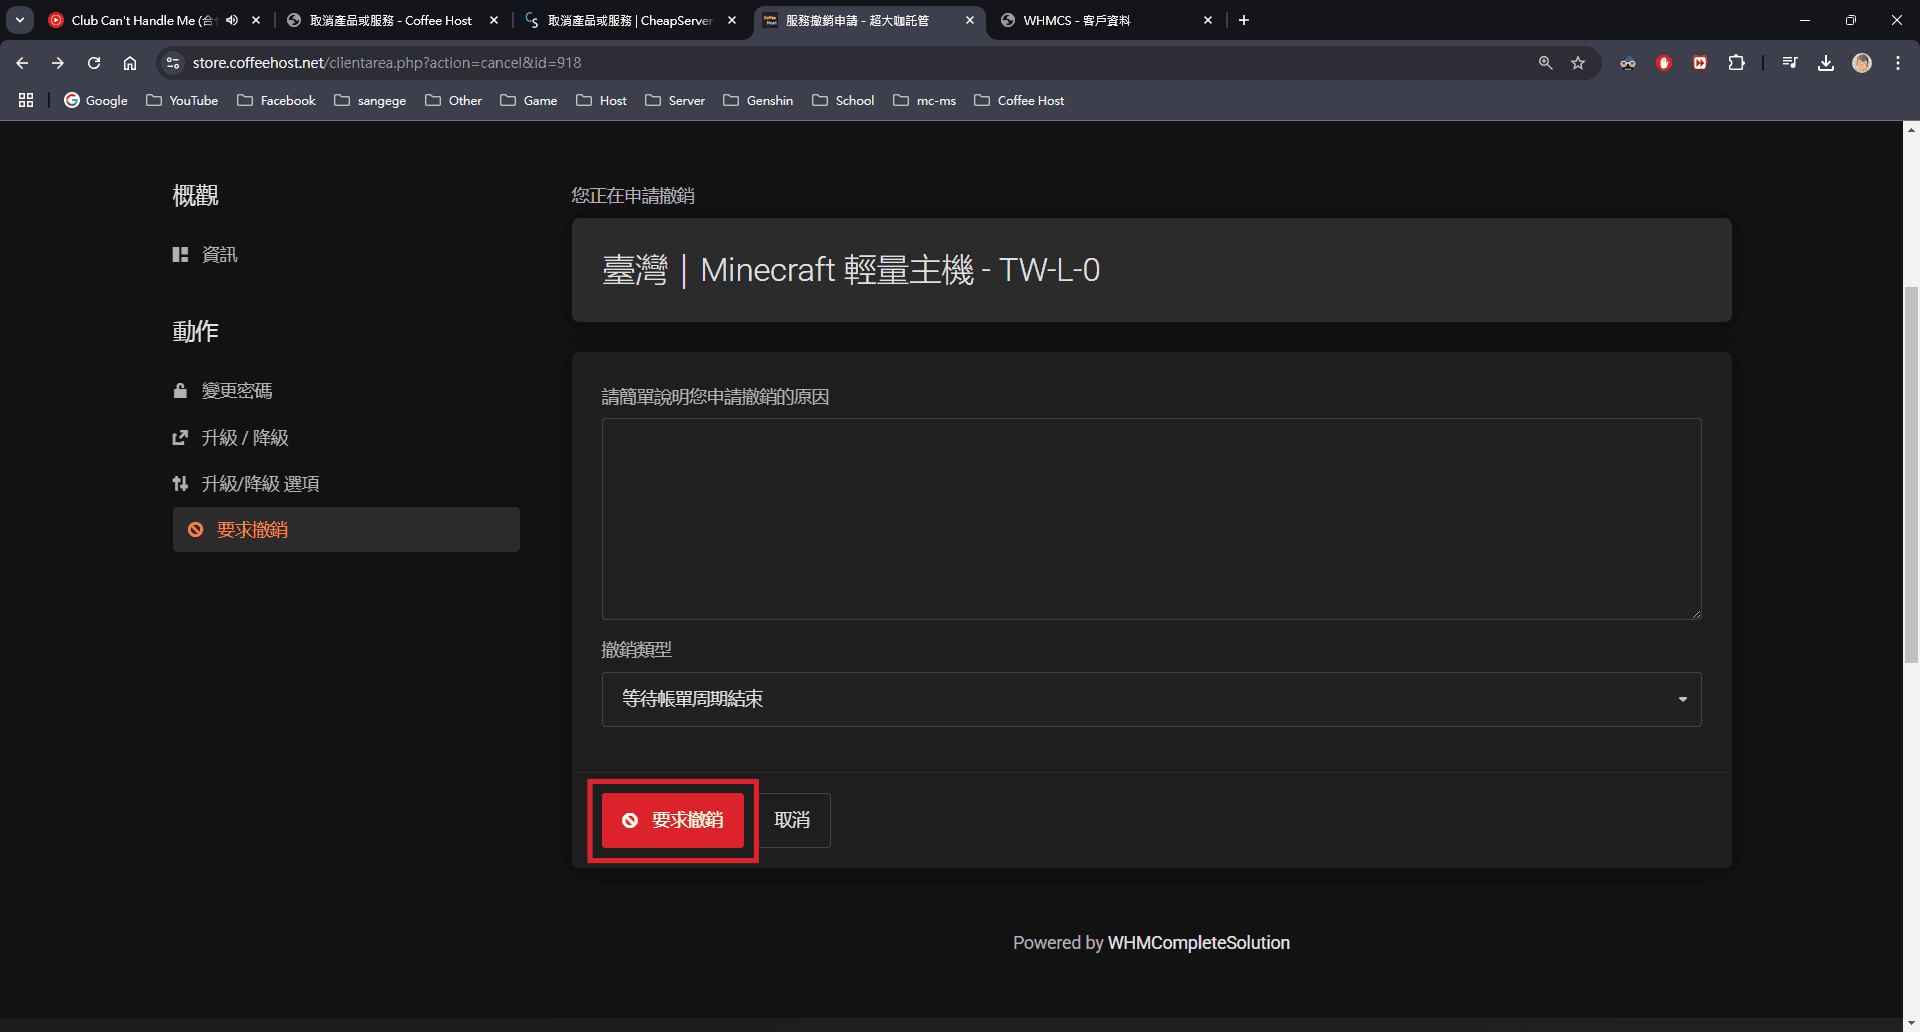Open site information icon in address bar
Screen dimensions: 1920x1032
[x=173, y=63]
